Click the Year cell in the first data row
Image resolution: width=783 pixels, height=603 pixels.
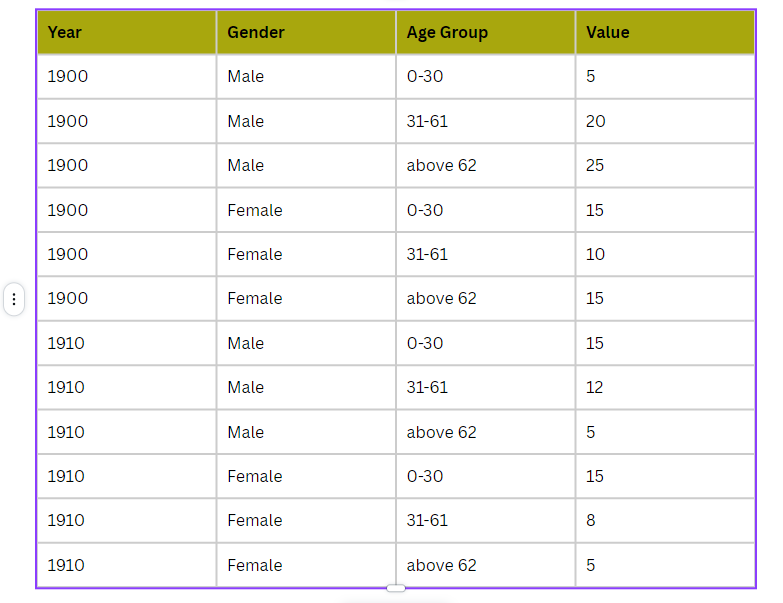(126, 76)
